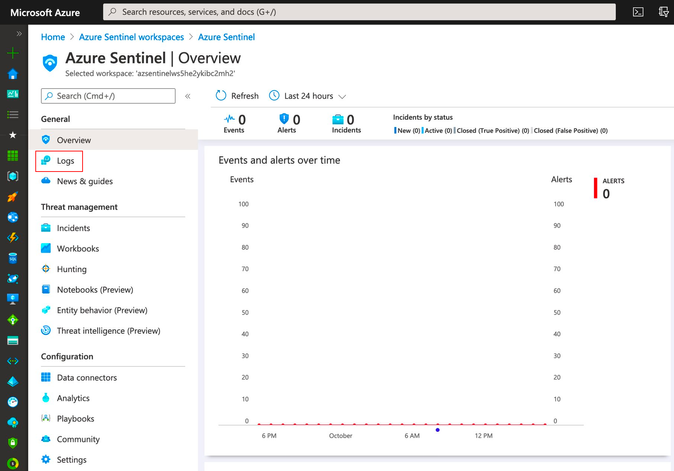Click the Events and alerts over time title
This screenshot has width=674, height=471.
tap(279, 160)
